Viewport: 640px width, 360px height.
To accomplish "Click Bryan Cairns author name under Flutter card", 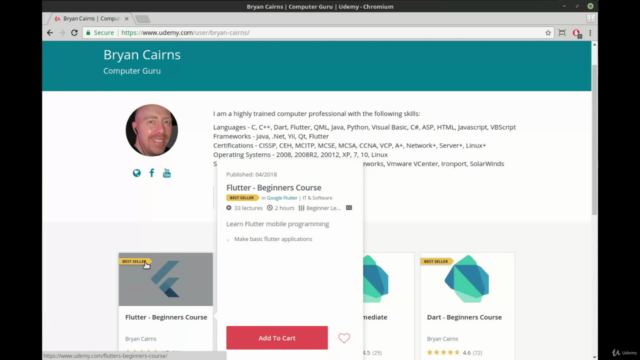I will 141,339.
